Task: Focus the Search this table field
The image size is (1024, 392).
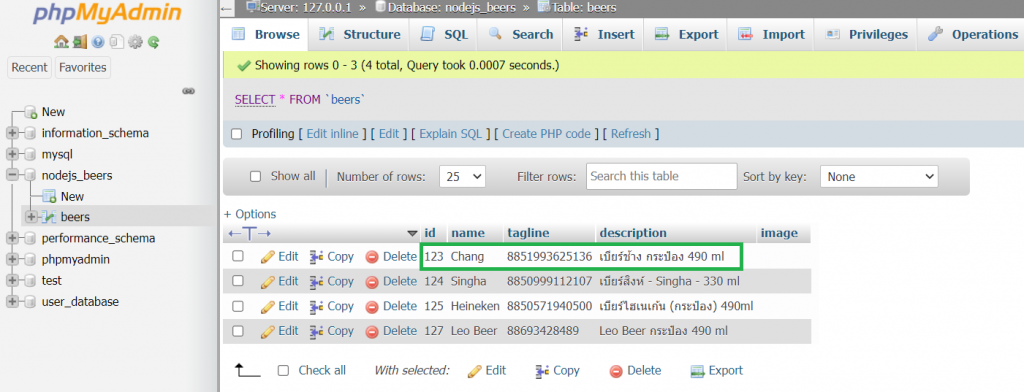Action: tap(662, 176)
